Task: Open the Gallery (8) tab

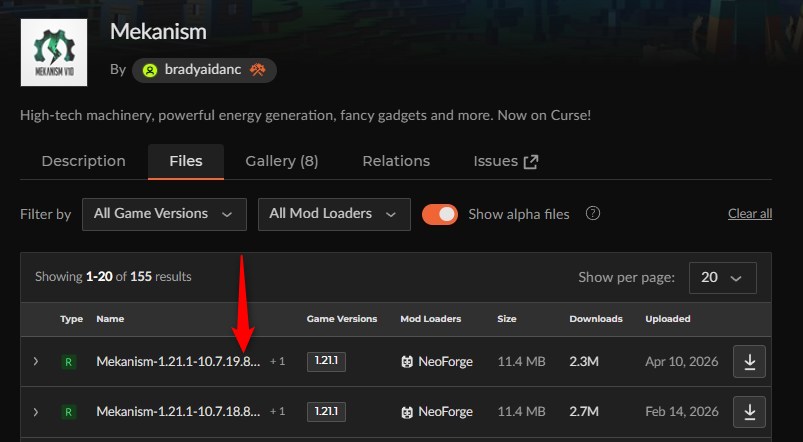Action: click(282, 161)
